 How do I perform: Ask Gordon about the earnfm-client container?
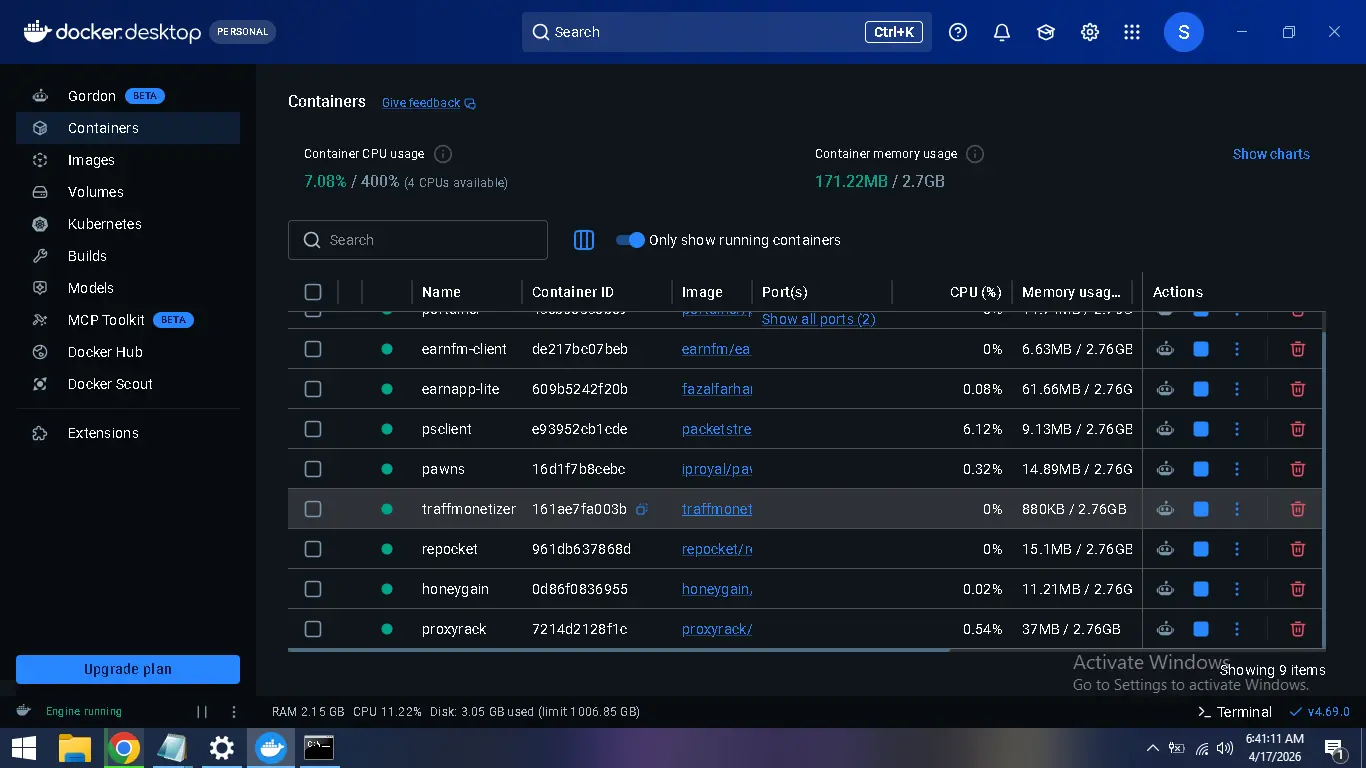tap(1165, 349)
